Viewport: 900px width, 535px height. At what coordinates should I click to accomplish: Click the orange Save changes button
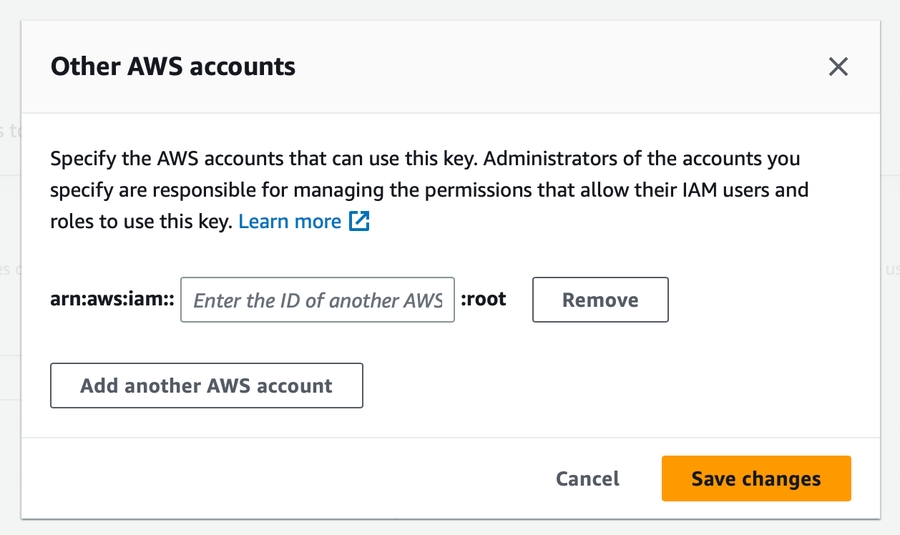755,479
